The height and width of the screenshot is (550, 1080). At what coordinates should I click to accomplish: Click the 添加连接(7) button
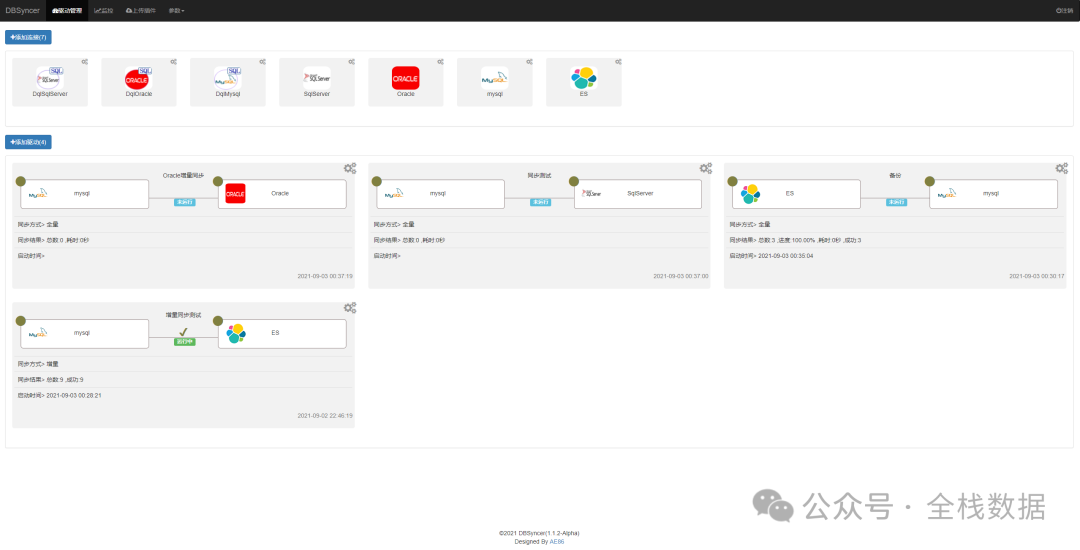pos(28,37)
